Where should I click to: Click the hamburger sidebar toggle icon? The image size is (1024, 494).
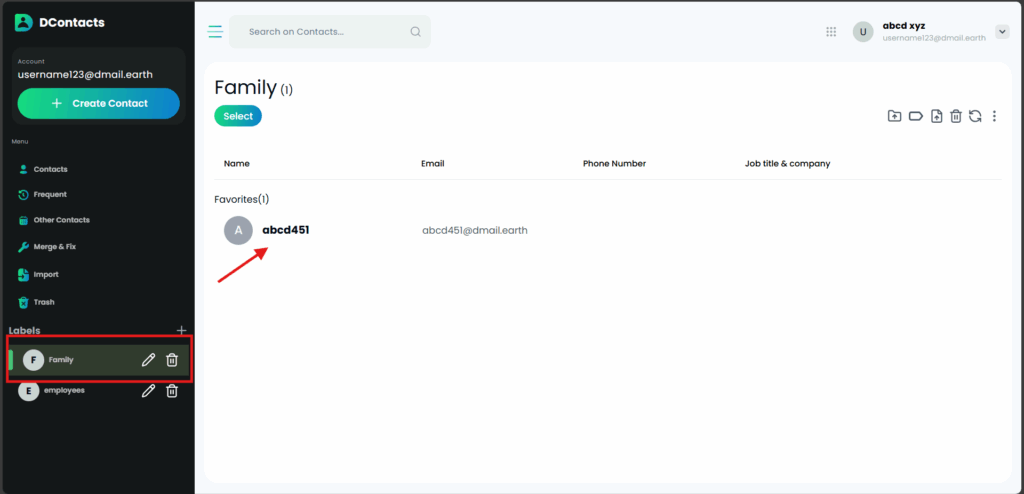[x=214, y=32]
